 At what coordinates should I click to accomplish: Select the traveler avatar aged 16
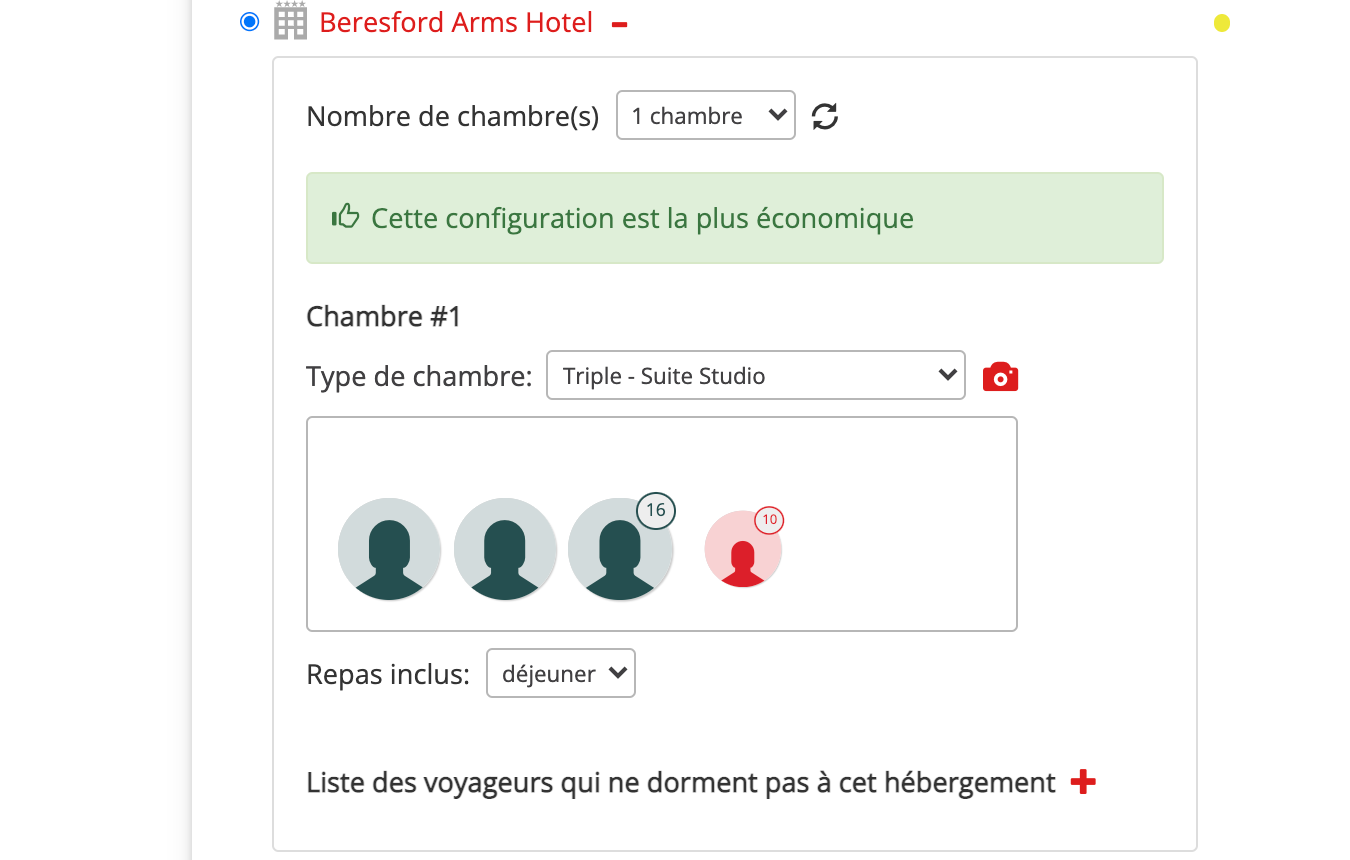(619, 552)
